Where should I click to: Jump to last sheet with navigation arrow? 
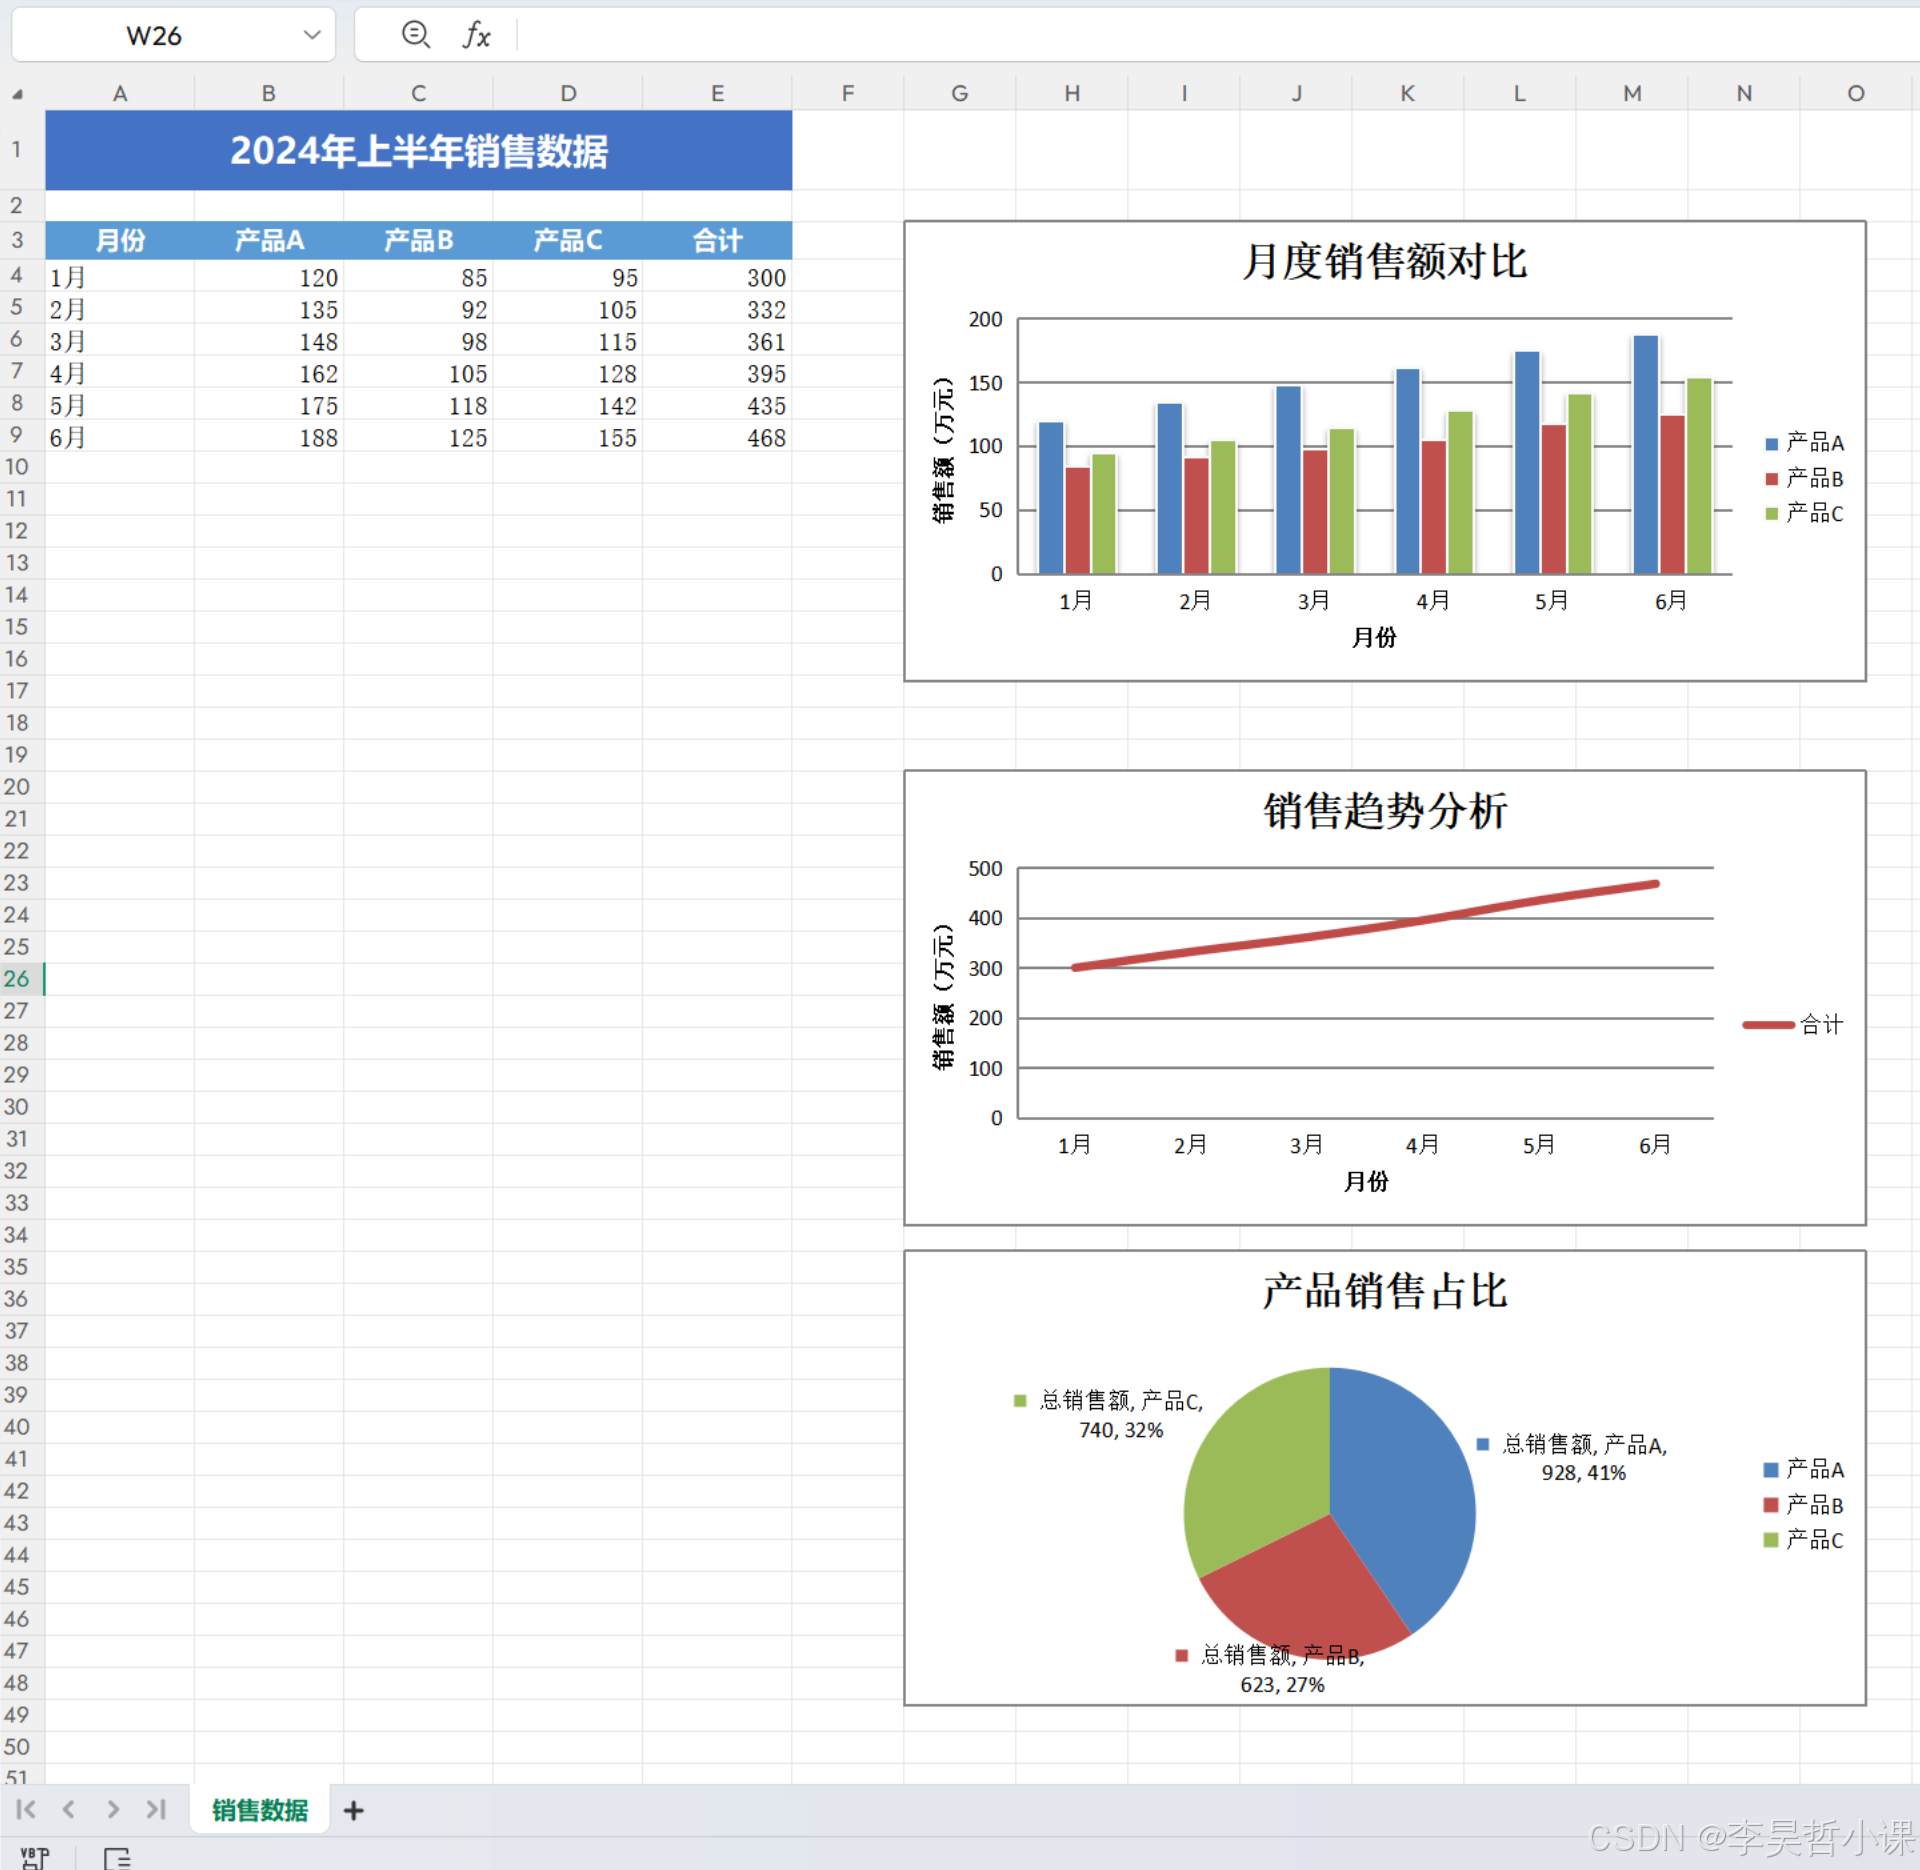pos(156,1809)
